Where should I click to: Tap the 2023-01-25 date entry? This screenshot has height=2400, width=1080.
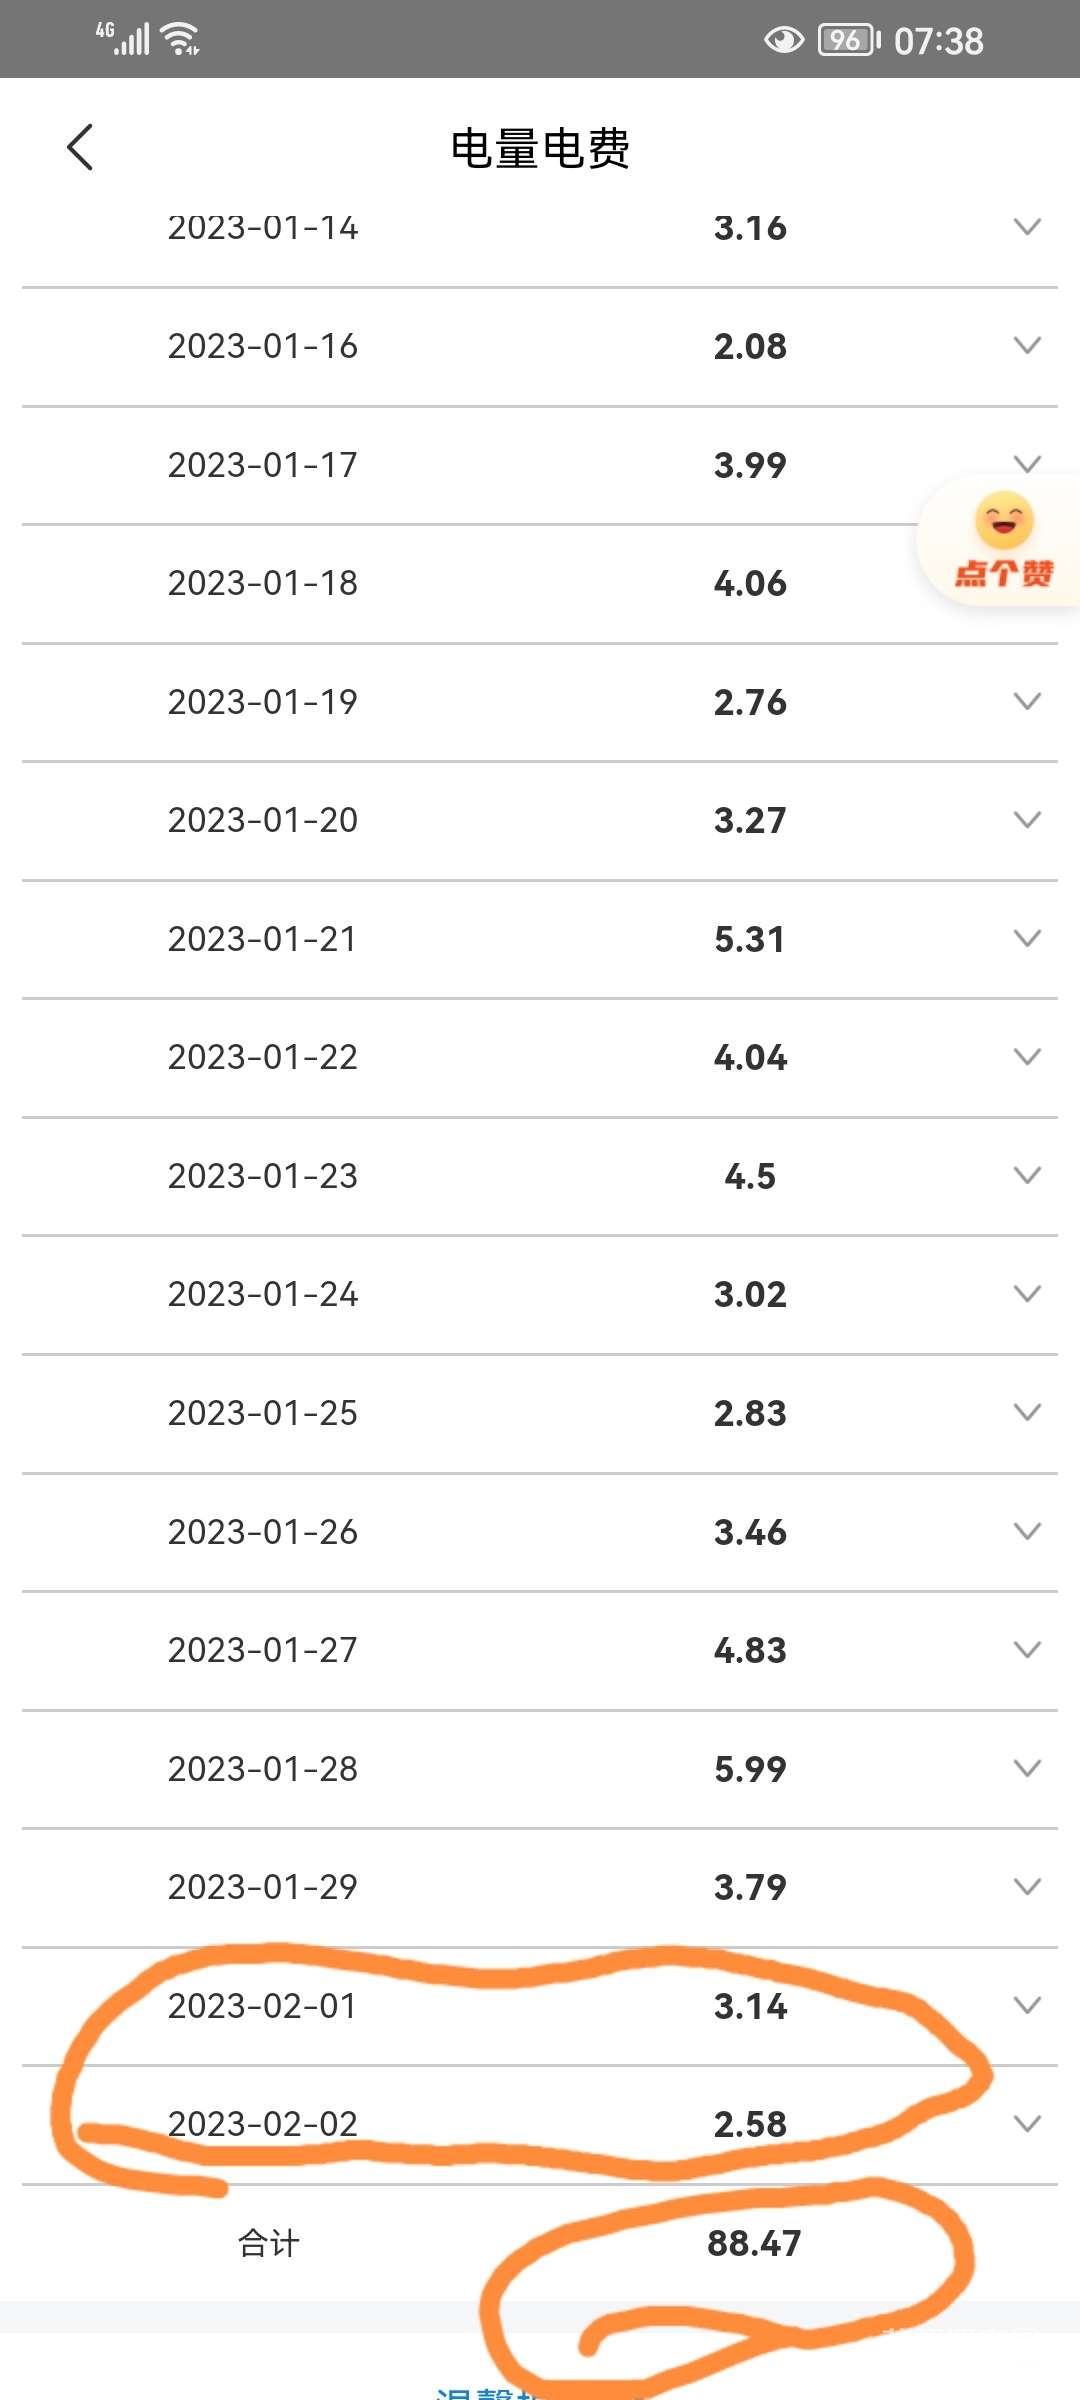(x=263, y=1413)
